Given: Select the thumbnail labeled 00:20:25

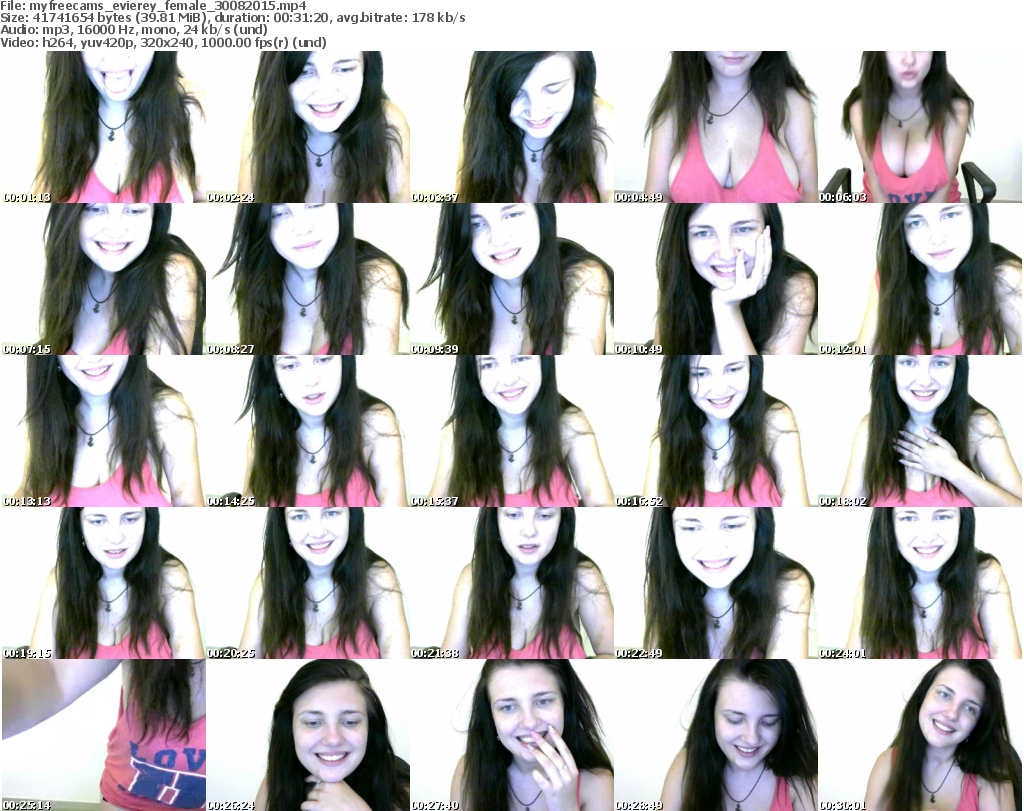Looking at the screenshot, I should pos(308,583).
